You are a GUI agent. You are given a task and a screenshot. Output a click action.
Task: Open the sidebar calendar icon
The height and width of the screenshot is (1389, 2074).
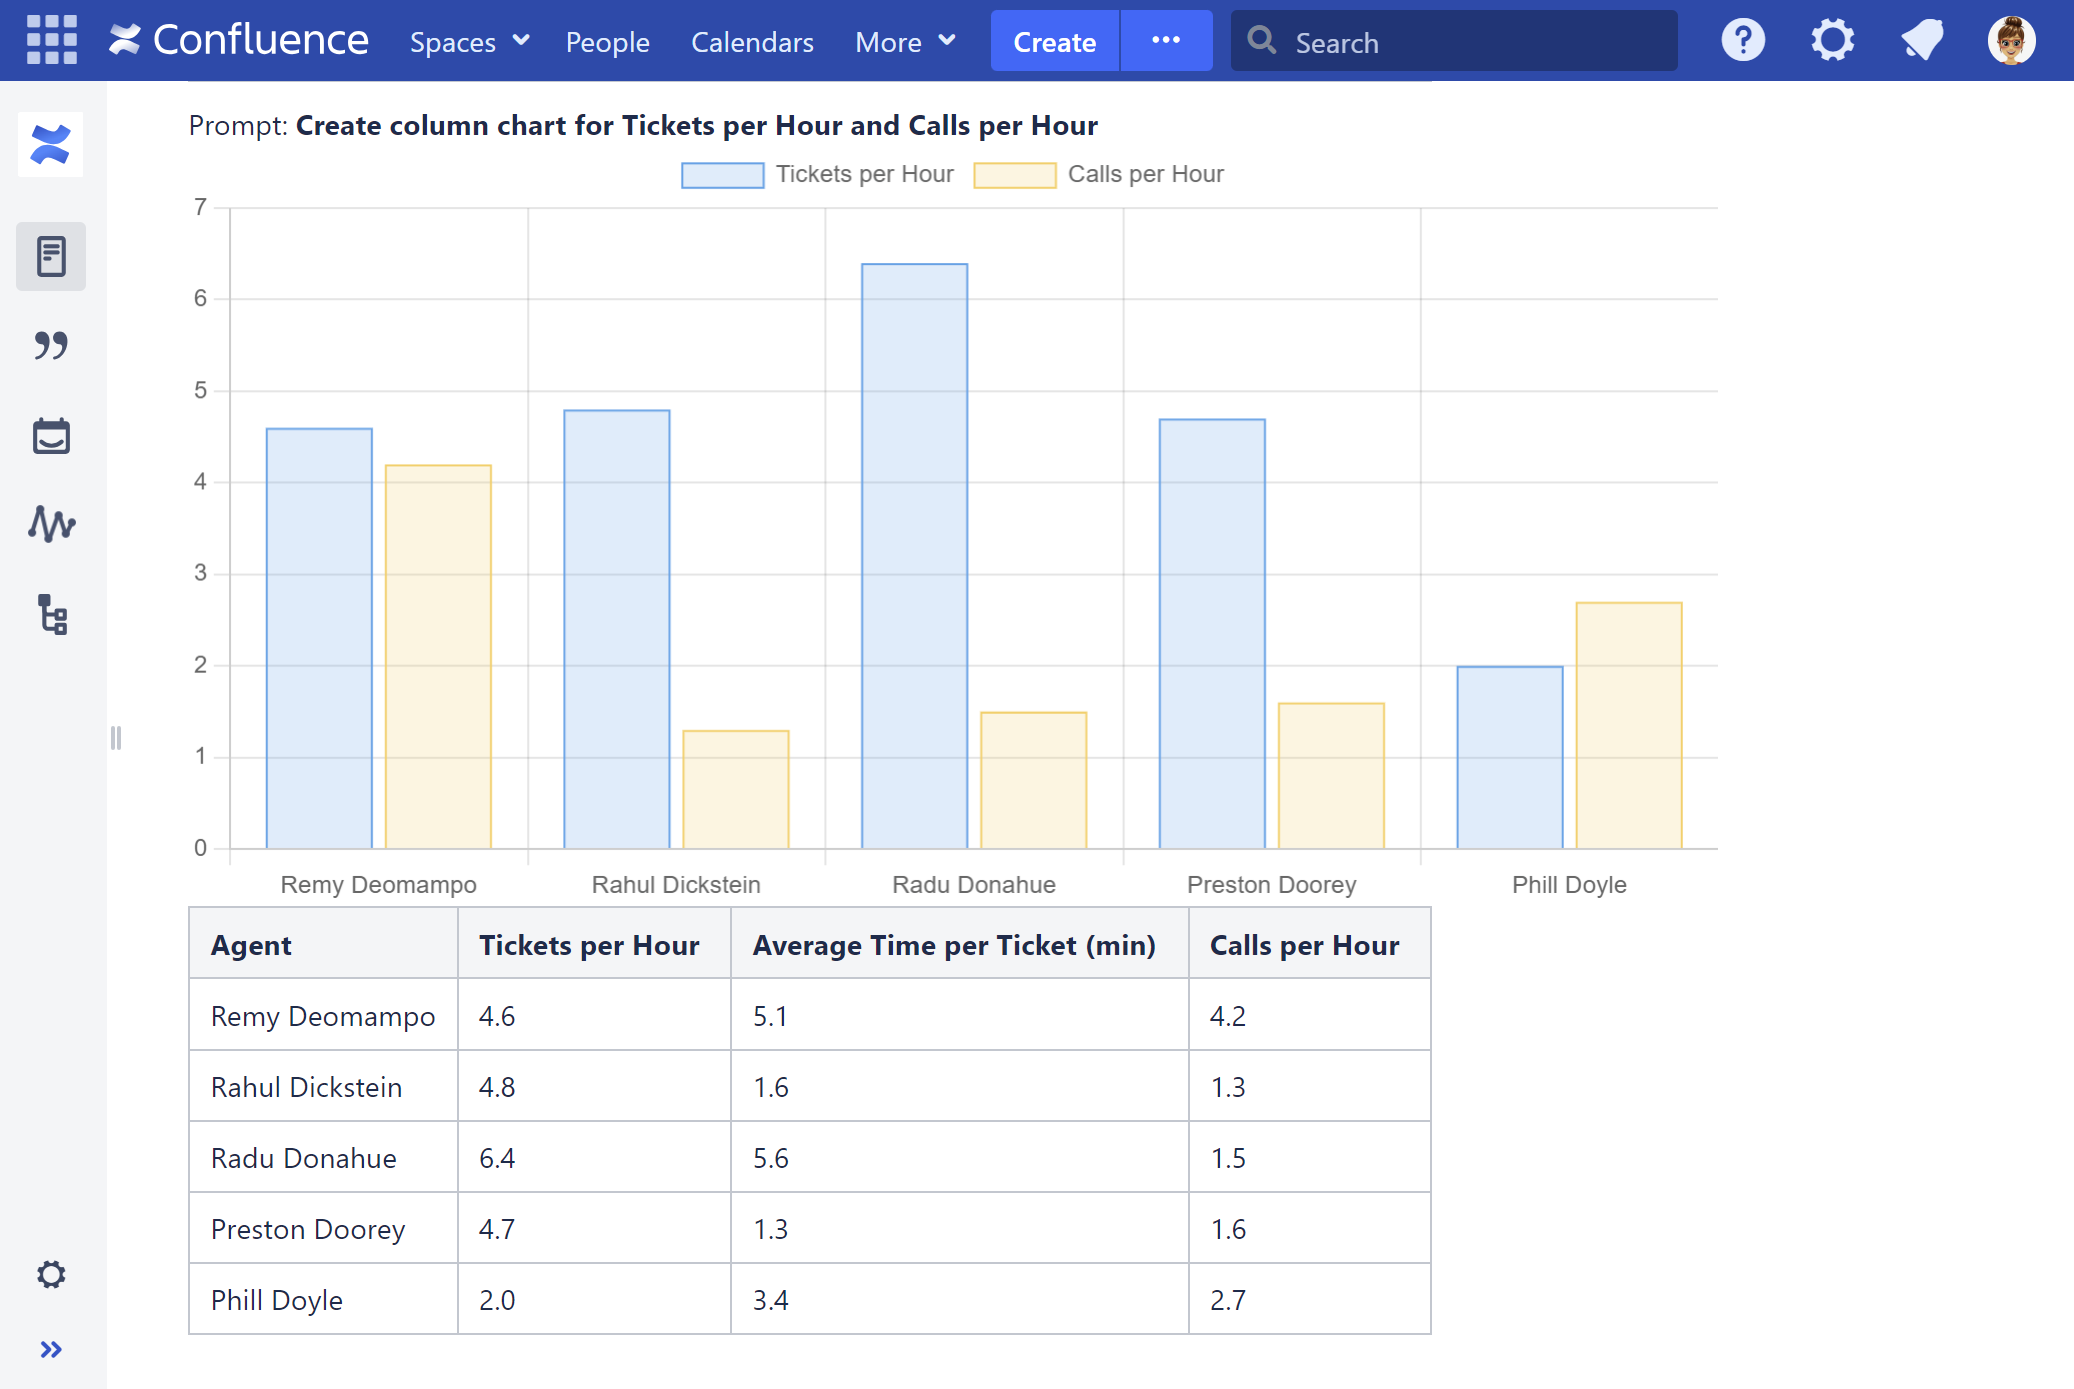[x=51, y=436]
